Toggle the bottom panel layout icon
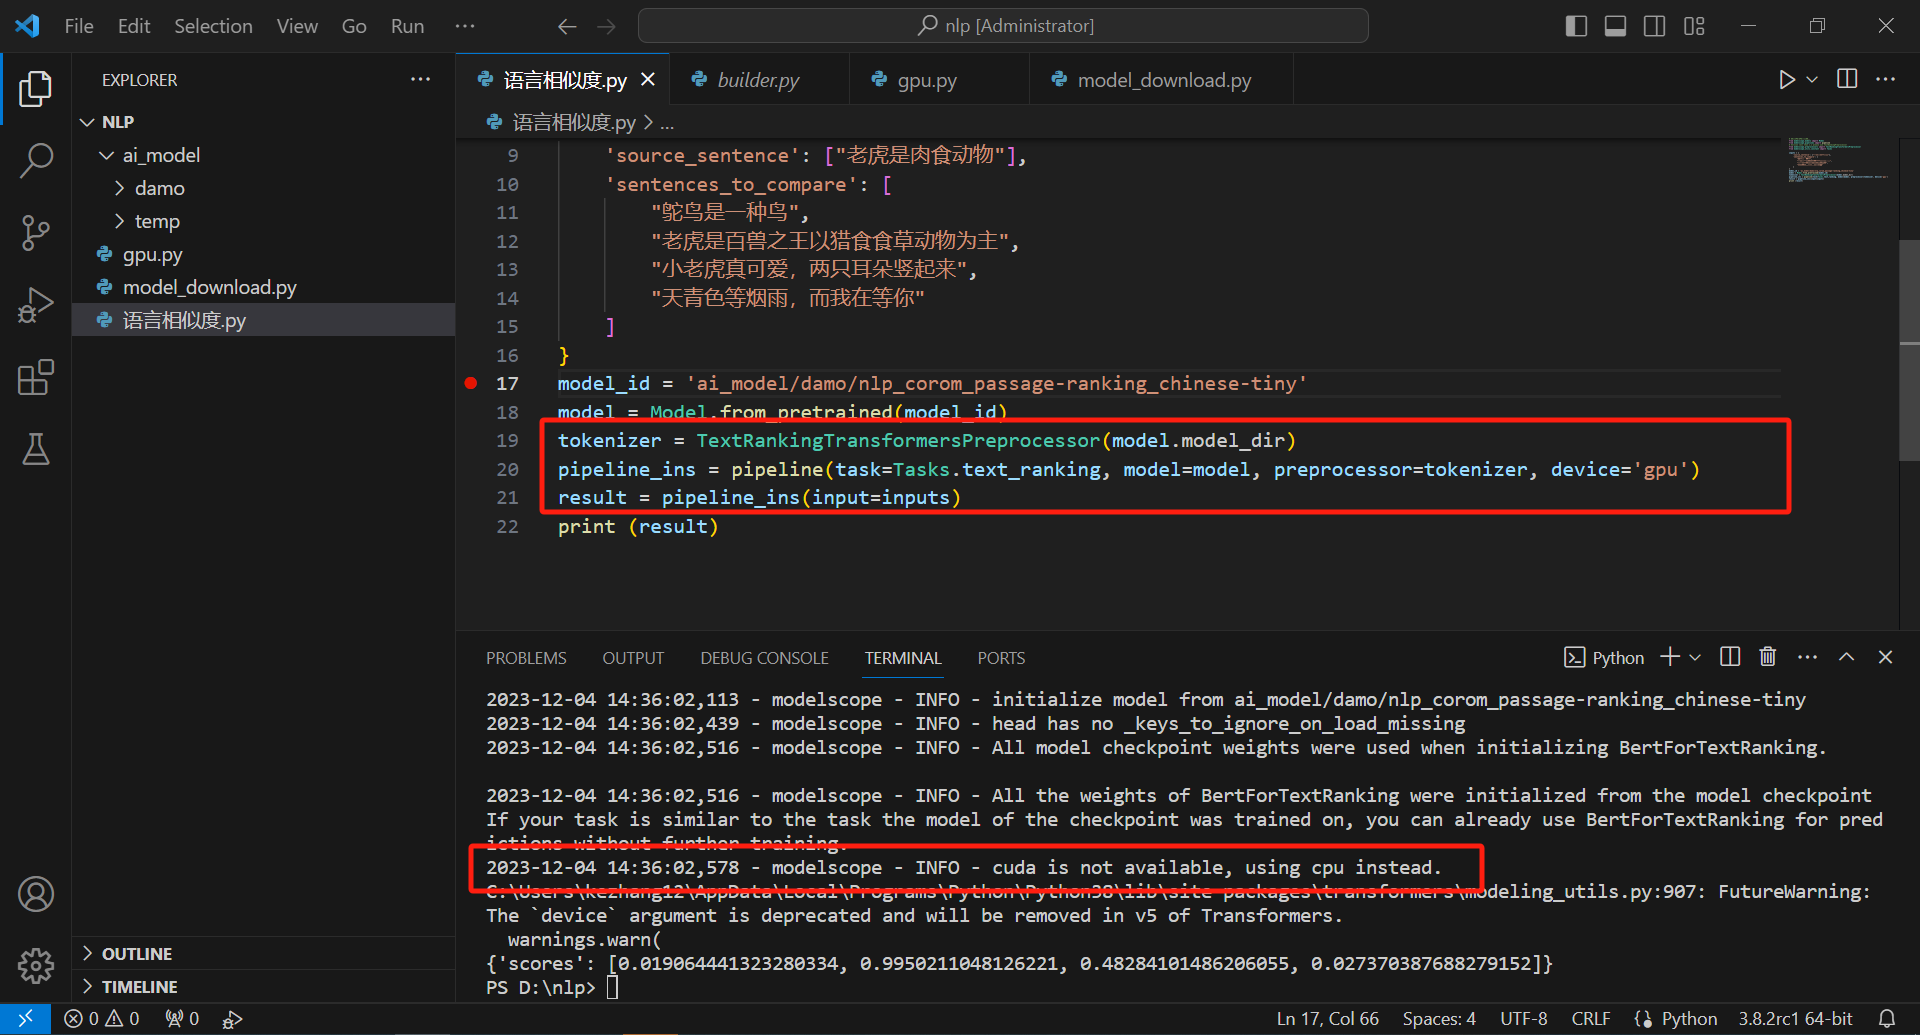The width and height of the screenshot is (1920, 1035). (1615, 26)
